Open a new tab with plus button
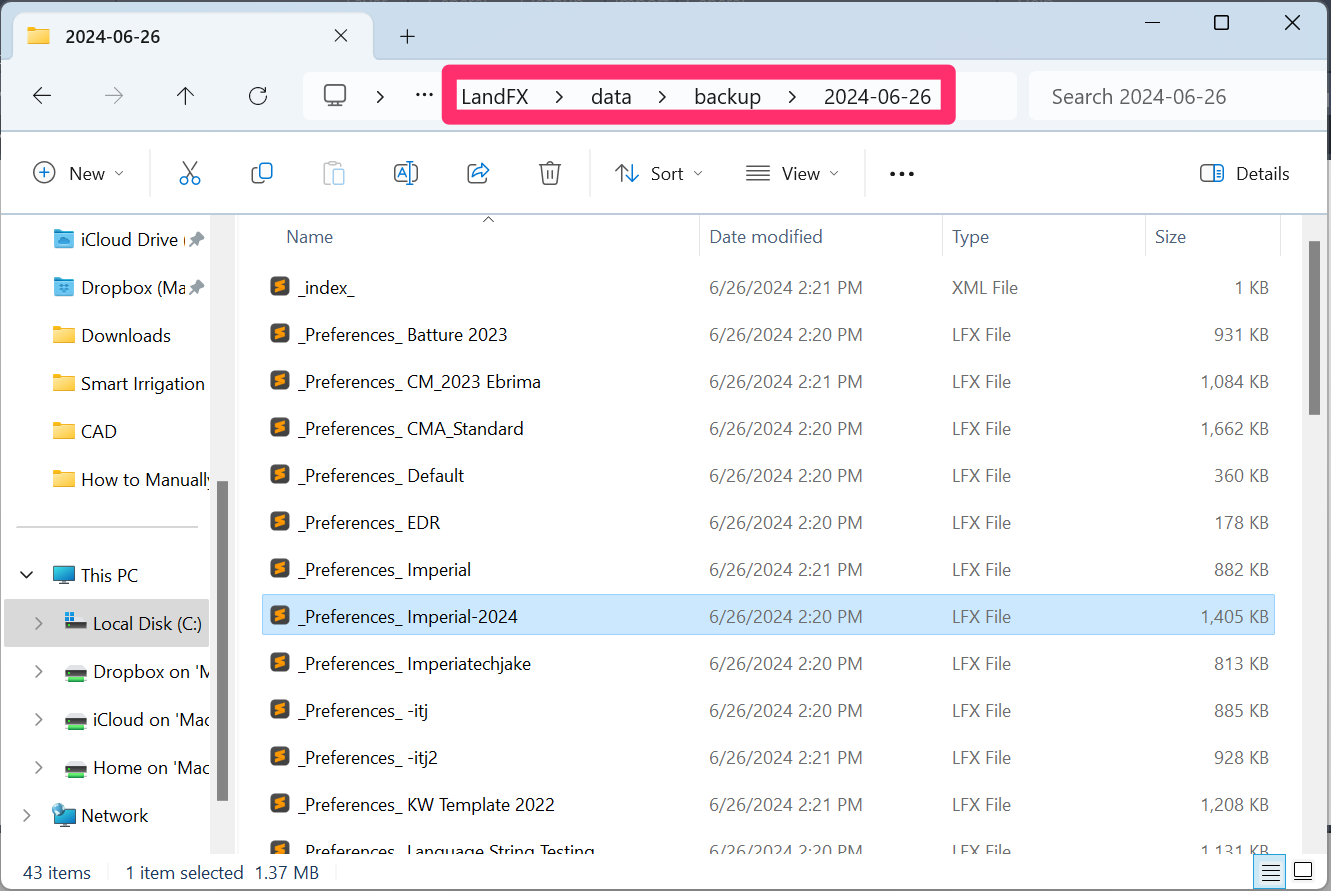Screen dimensions: 1331x891 [407, 37]
